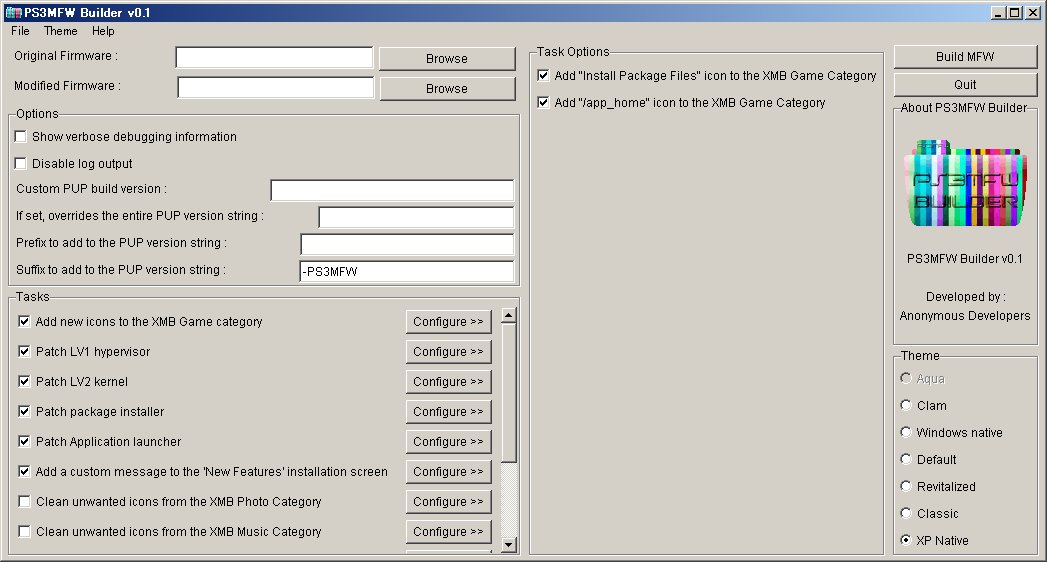Click the override entire PUP version string field
This screenshot has height=562, width=1047.
[x=416, y=217]
